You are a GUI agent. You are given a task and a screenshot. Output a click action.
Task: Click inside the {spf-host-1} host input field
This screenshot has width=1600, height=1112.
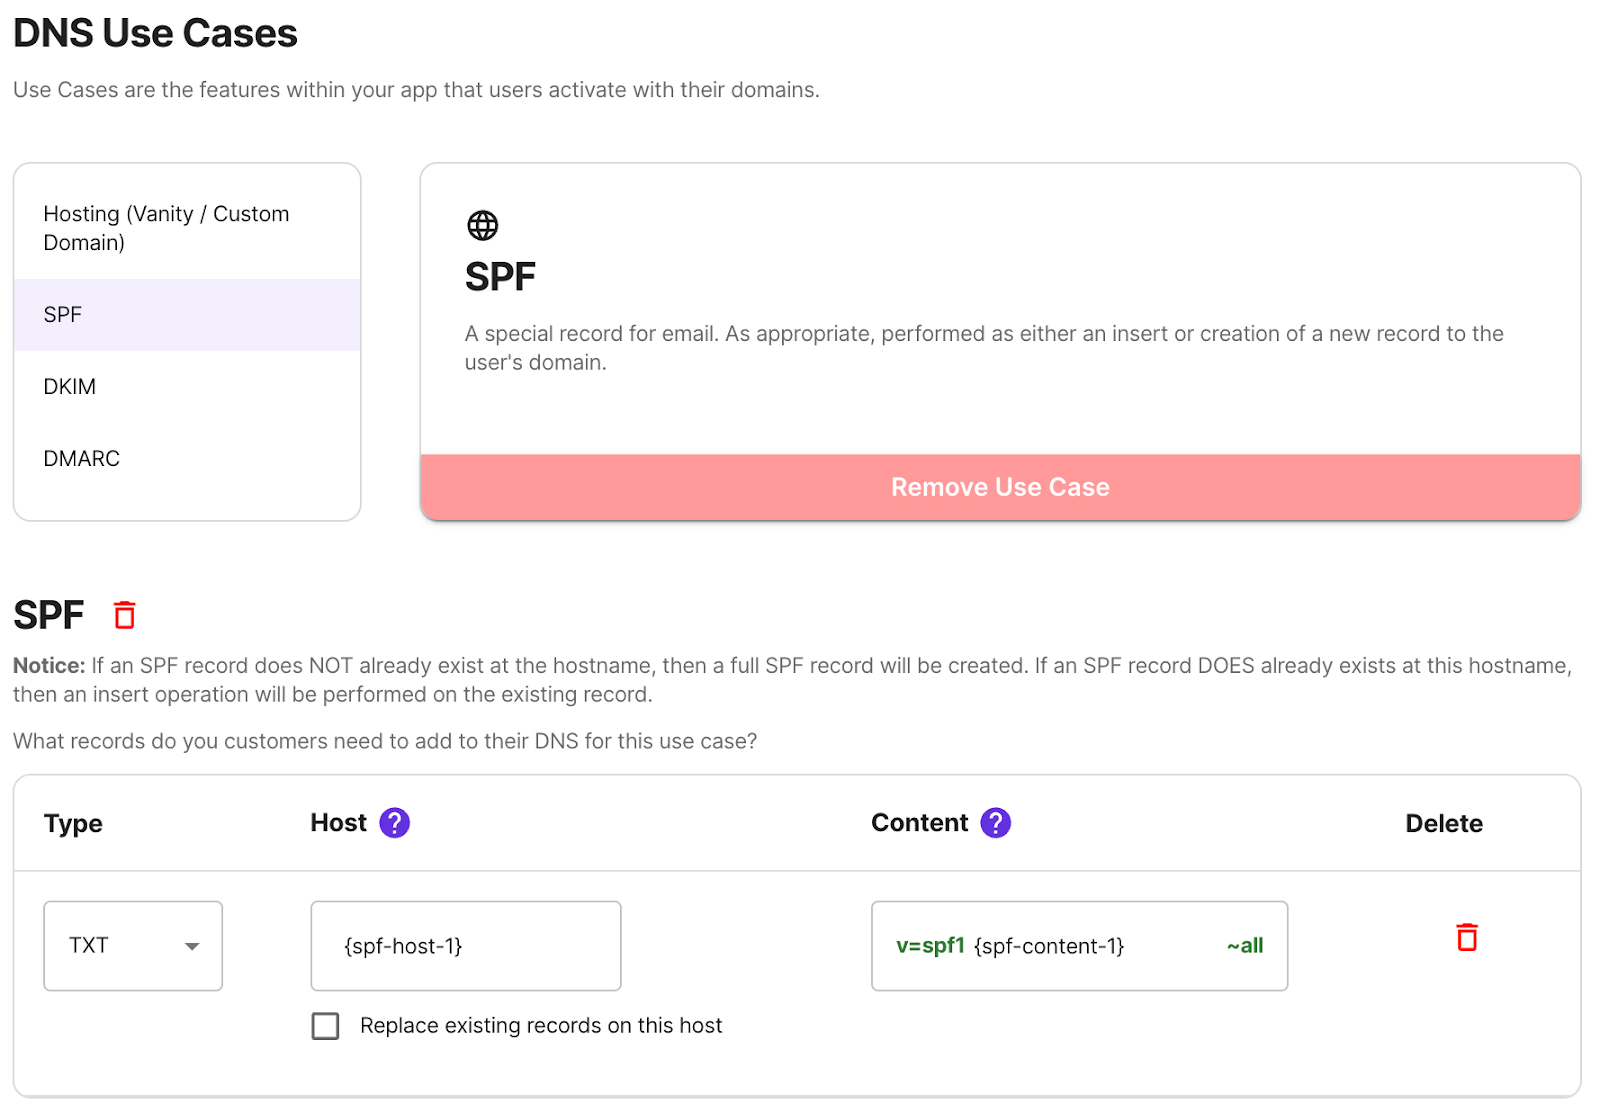[x=465, y=945]
